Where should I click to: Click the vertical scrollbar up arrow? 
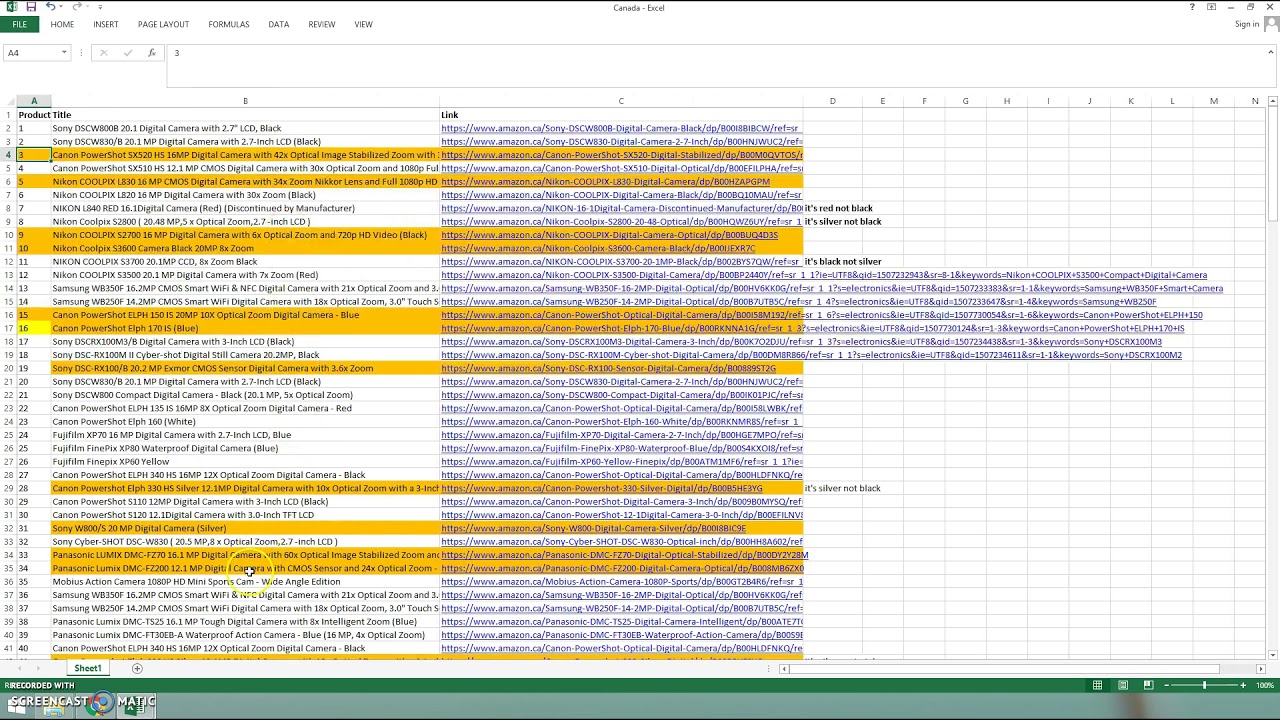(1273, 101)
